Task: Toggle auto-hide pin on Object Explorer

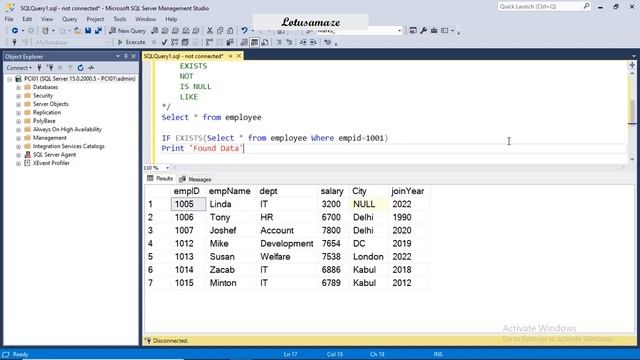Action: (126, 56)
